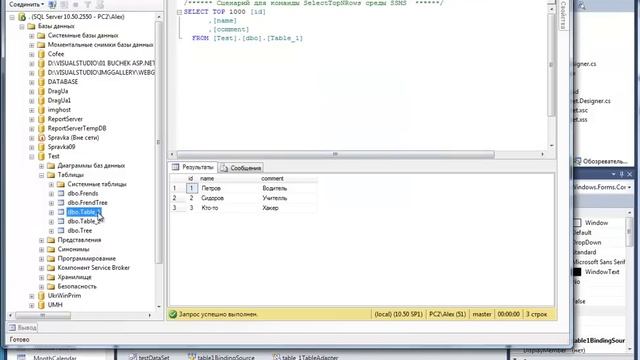Image resolution: width=640 pixels, height=360 pixels.
Task: Click the Object Explorer vertical scrollbar
Action: pyautogui.click(x=158, y=141)
